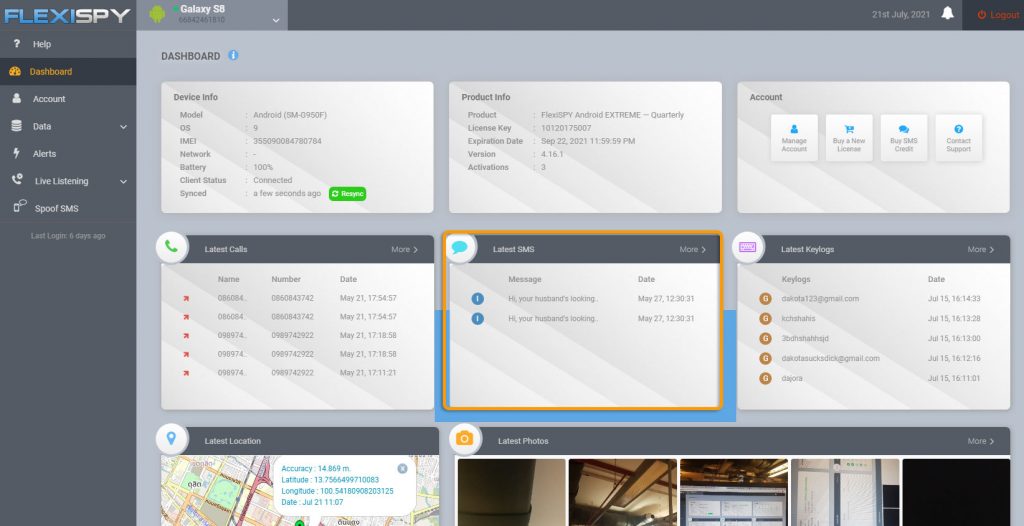Click the Live Listening phone icon
This screenshot has height=526, width=1024.
click(17, 180)
